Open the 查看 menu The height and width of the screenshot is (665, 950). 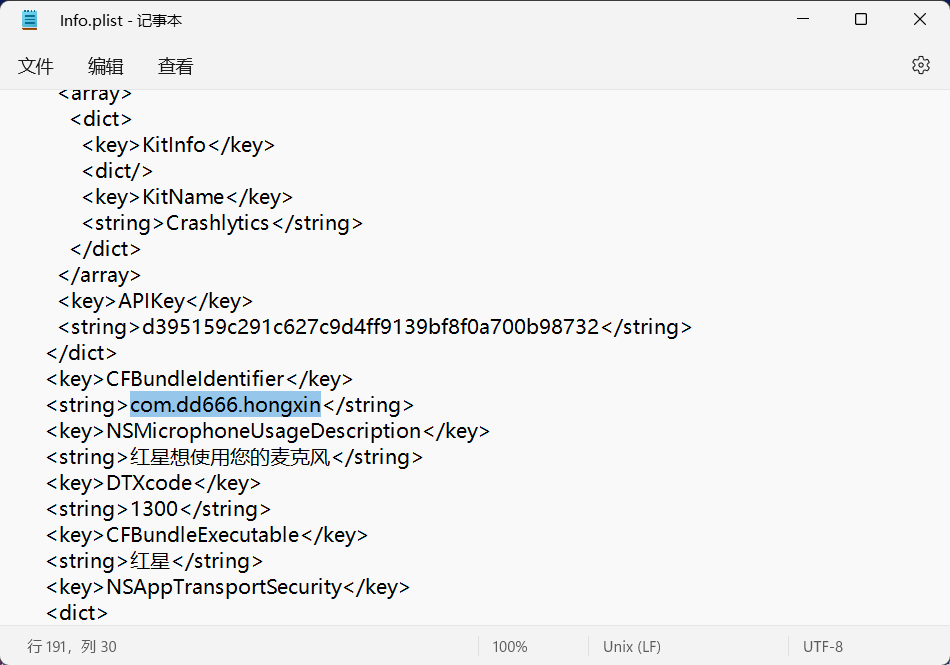pos(176,66)
